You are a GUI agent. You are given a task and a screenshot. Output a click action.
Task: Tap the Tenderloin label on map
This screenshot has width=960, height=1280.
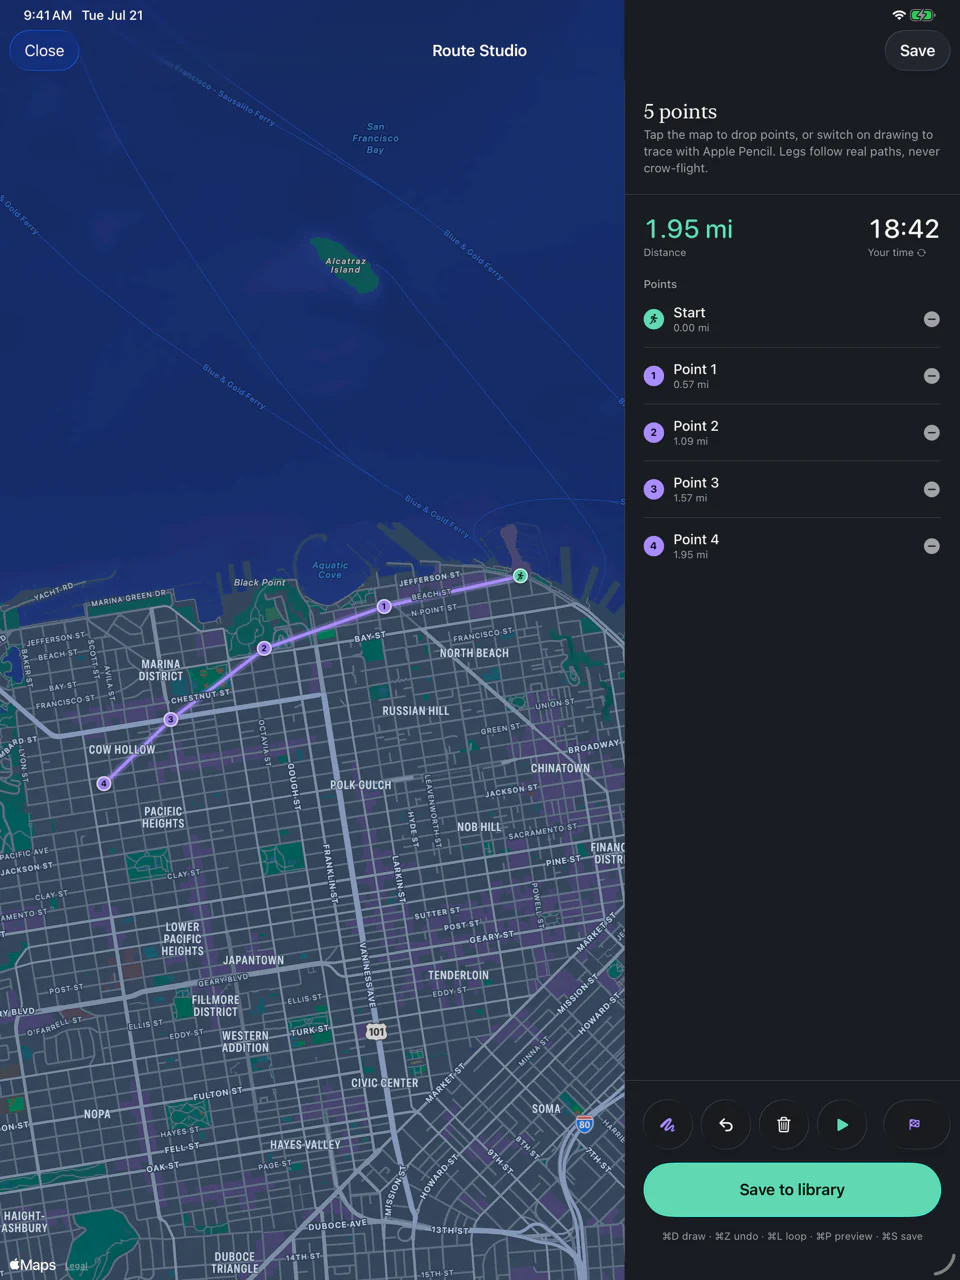(458, 975)
